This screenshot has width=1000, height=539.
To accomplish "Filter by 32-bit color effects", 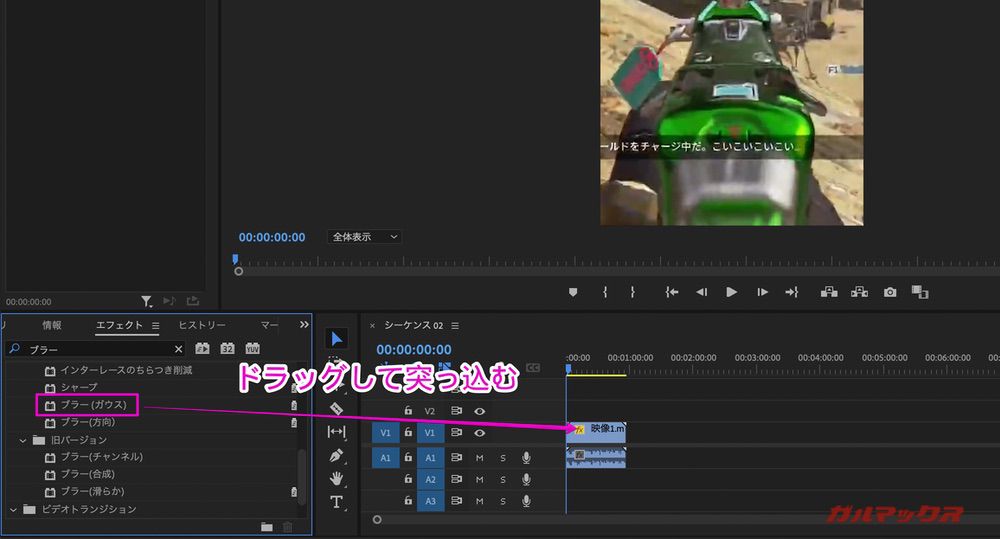I will point(227,348).
